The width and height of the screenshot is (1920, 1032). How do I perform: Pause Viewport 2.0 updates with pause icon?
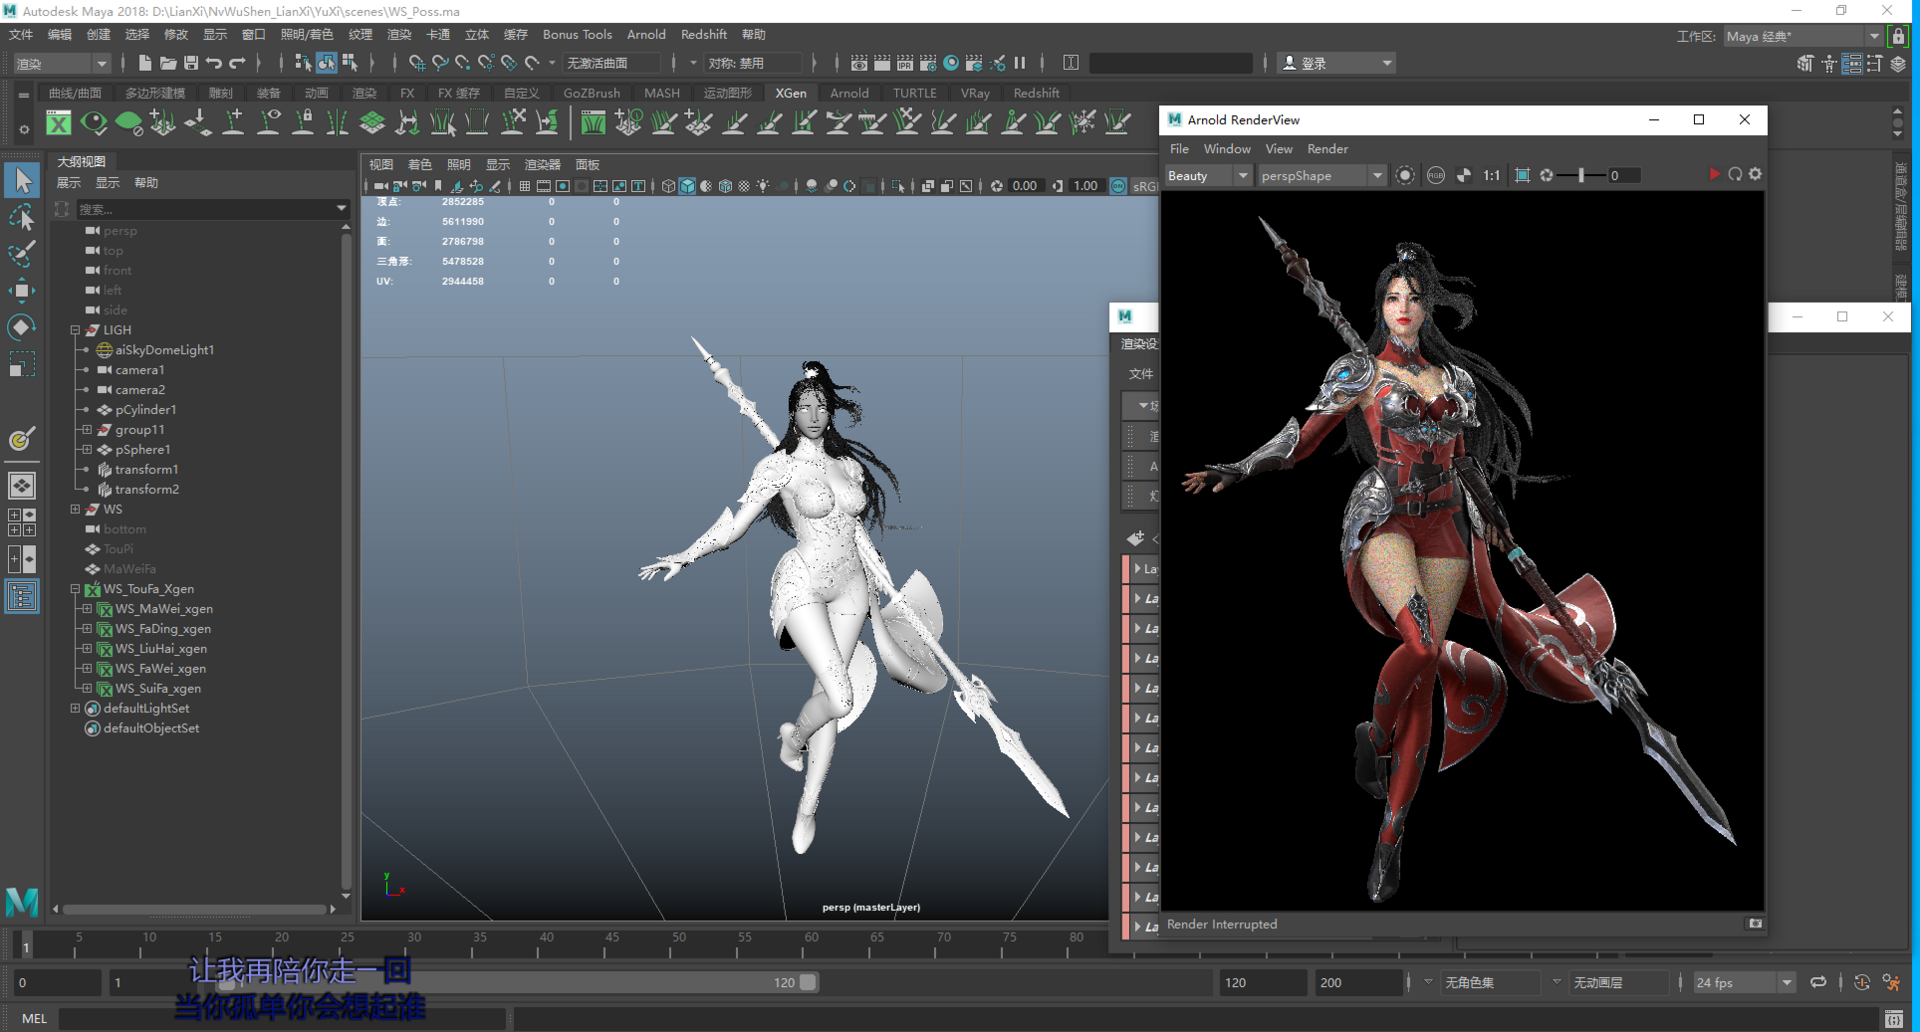click(x=1020, y=63)
